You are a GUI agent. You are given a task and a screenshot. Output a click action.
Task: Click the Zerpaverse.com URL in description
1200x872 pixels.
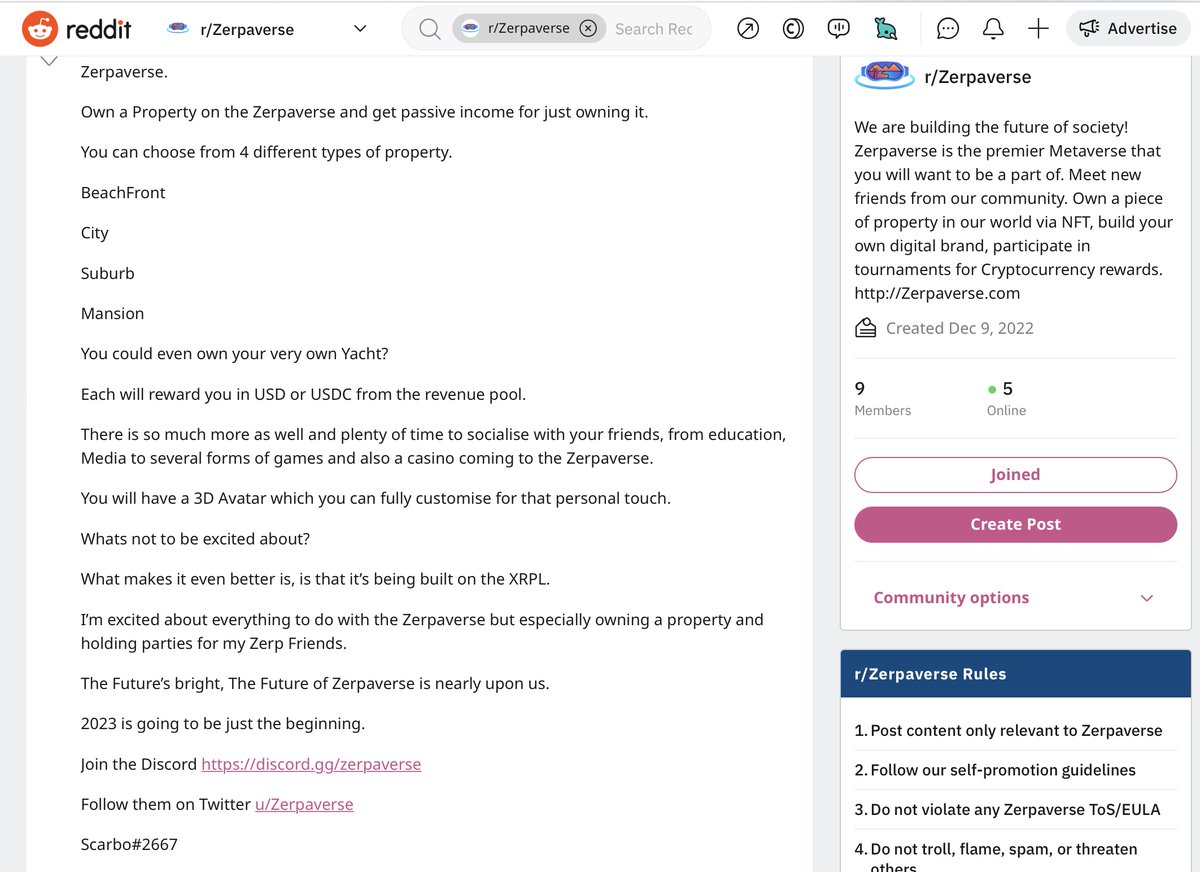[x=937, y=293]
